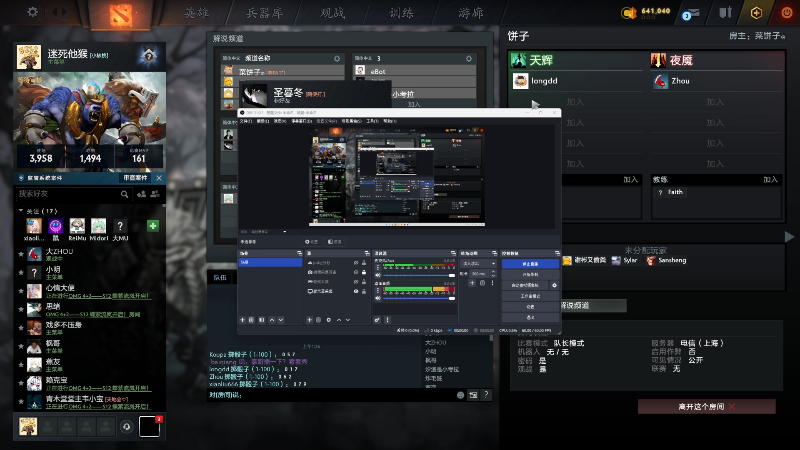The width and height of the screenshot is (800, 450).
Task: Toggle visibility of the display capture source
Action: (356, 291)
